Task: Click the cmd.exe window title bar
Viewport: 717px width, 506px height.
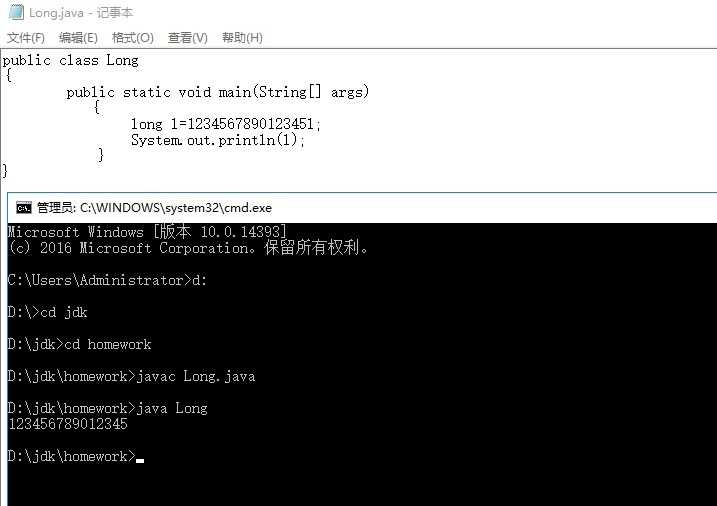Action: 362,208
